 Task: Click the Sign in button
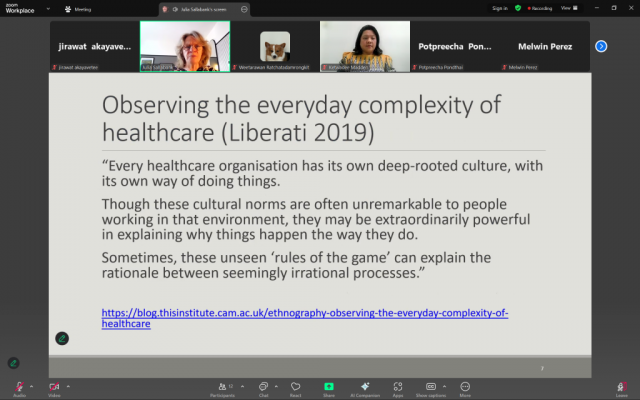coord(500,8)
